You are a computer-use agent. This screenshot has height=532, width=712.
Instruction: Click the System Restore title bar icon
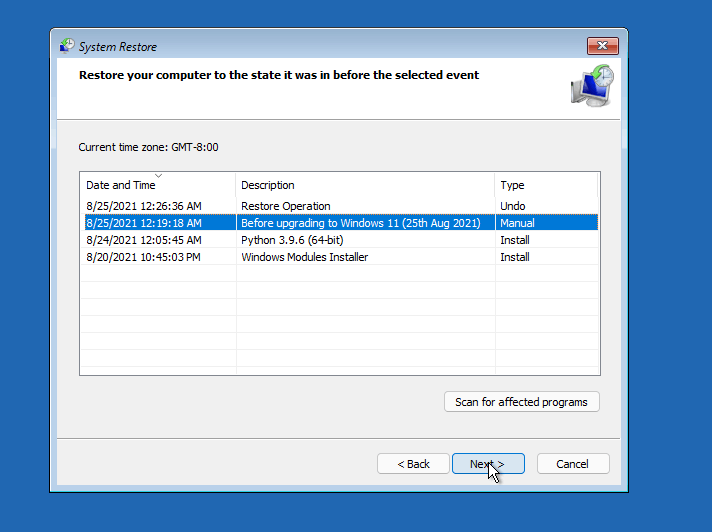point(67,46)
